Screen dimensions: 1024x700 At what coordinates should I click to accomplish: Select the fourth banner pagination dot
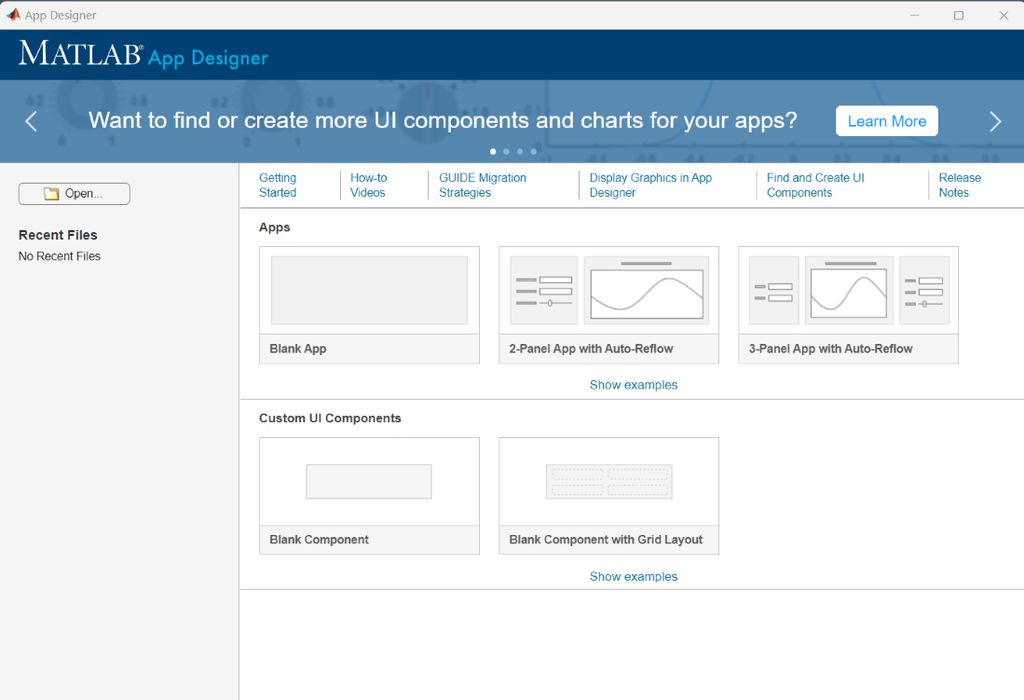point(534,151)
